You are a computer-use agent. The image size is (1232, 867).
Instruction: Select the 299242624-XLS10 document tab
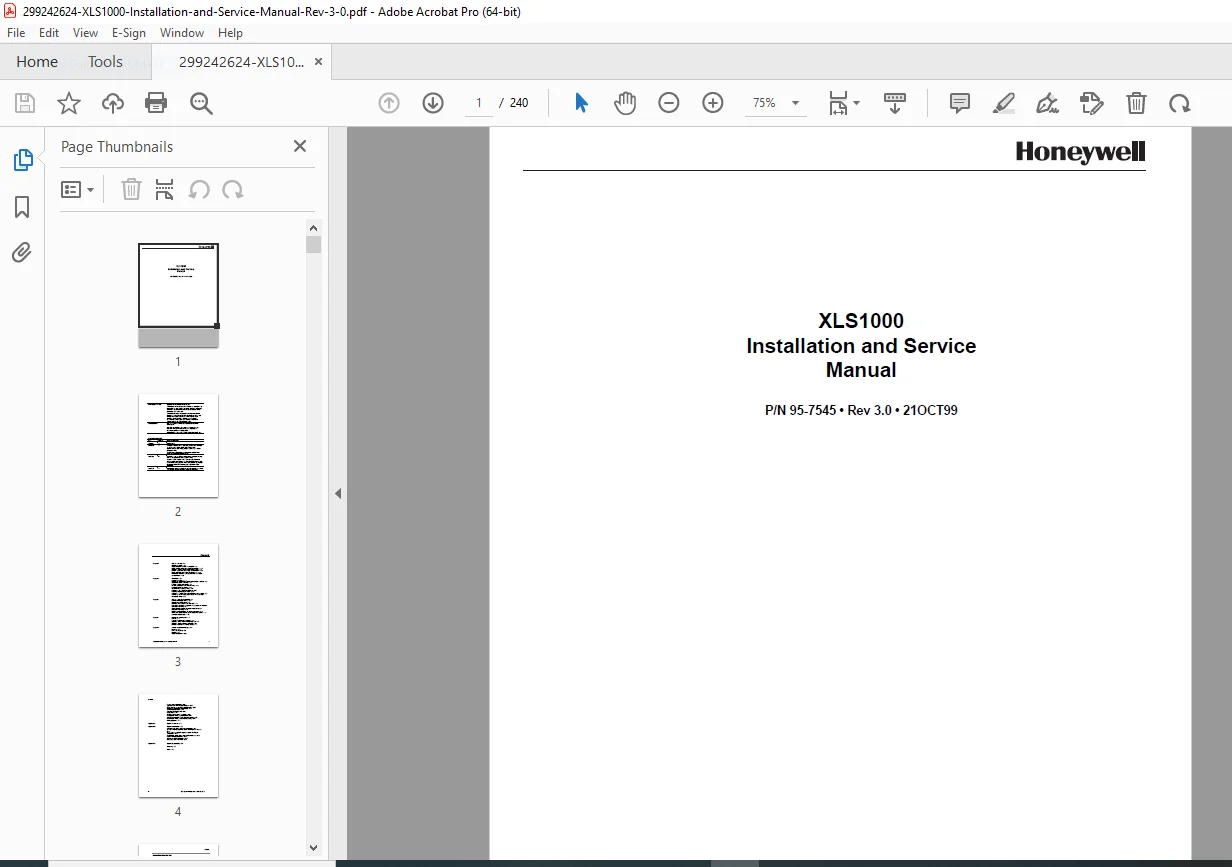coord(241,62)
